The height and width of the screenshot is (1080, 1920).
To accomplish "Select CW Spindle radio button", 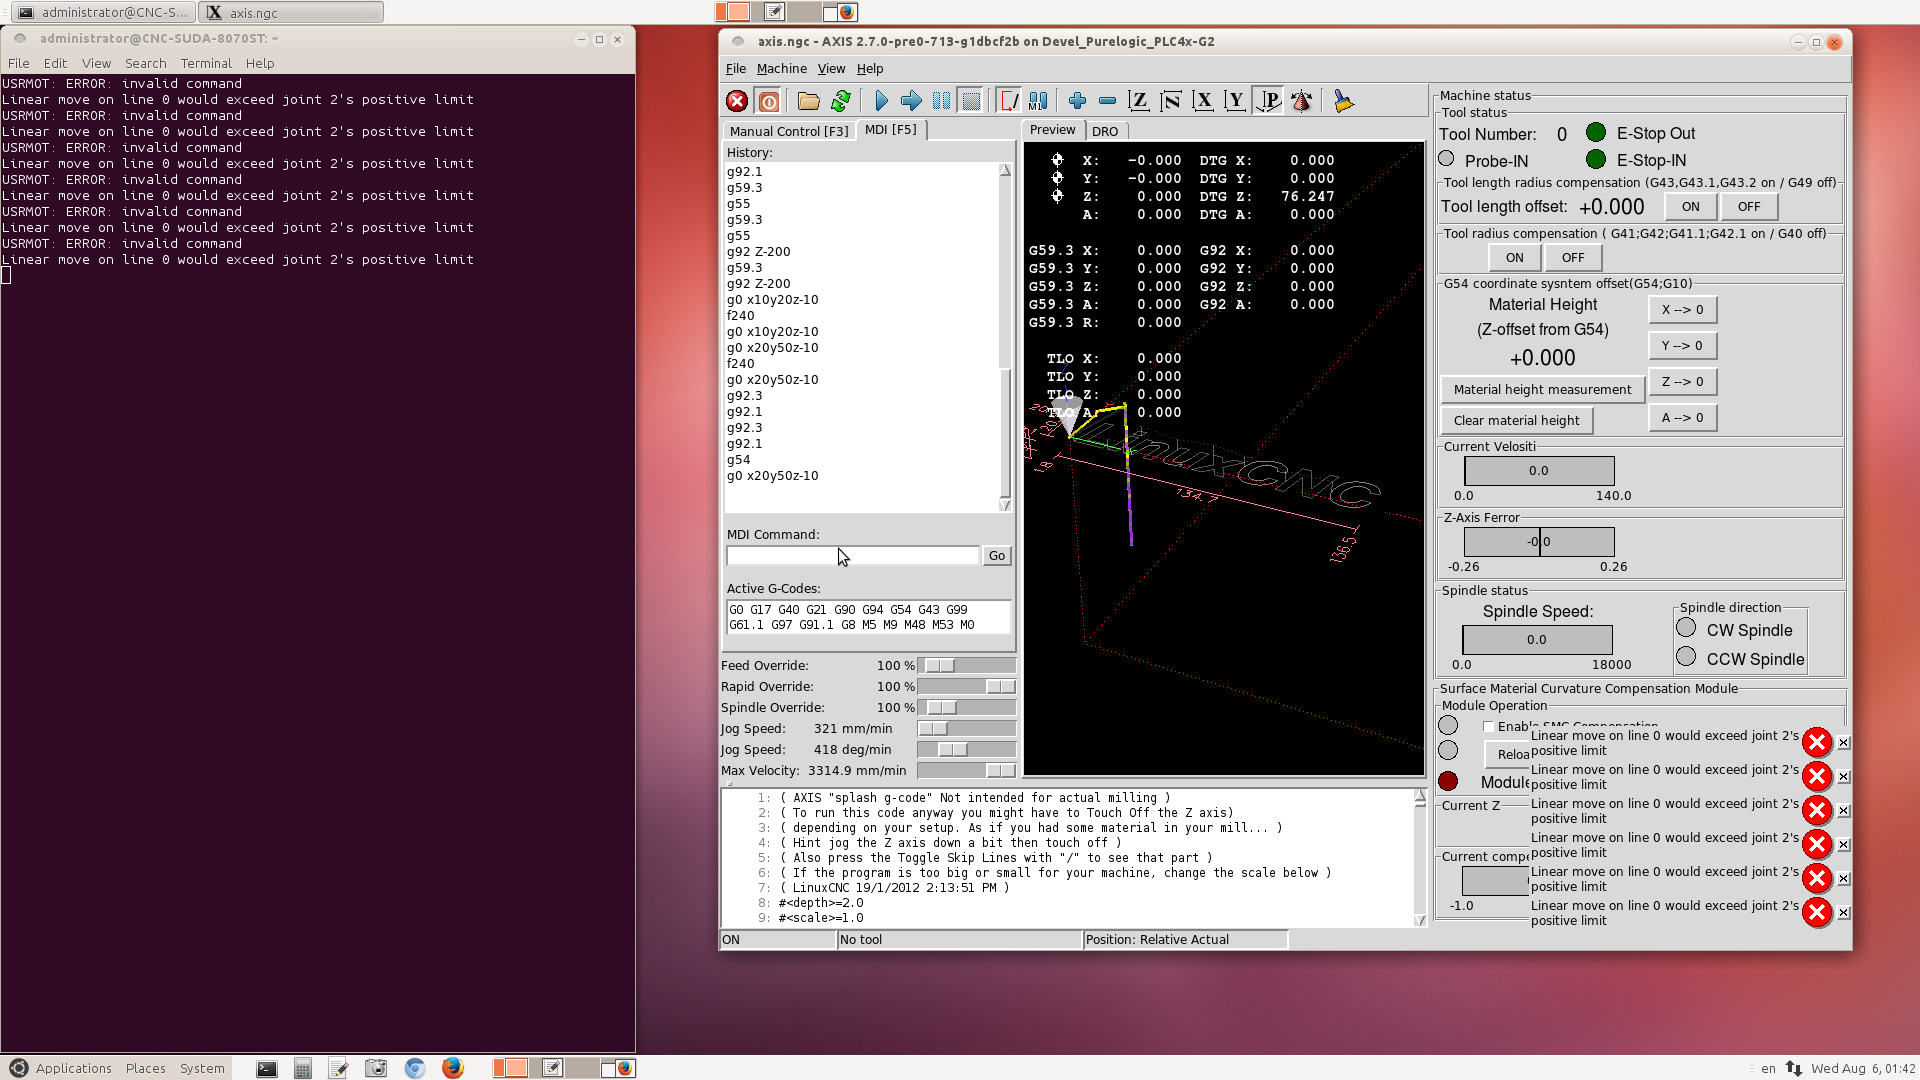I will (x=1687, y=628).
